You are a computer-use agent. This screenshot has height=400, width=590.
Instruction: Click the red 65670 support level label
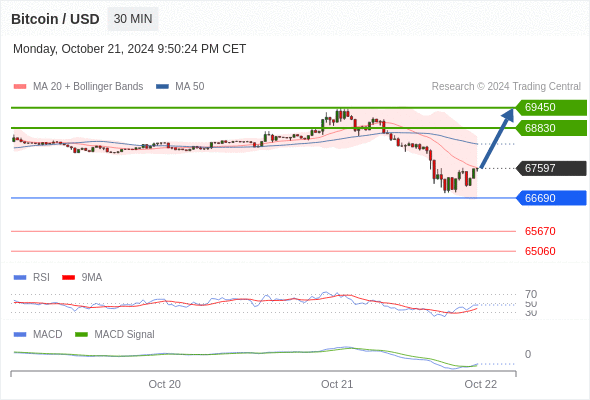pyautogui.click(x=540, y=231)
